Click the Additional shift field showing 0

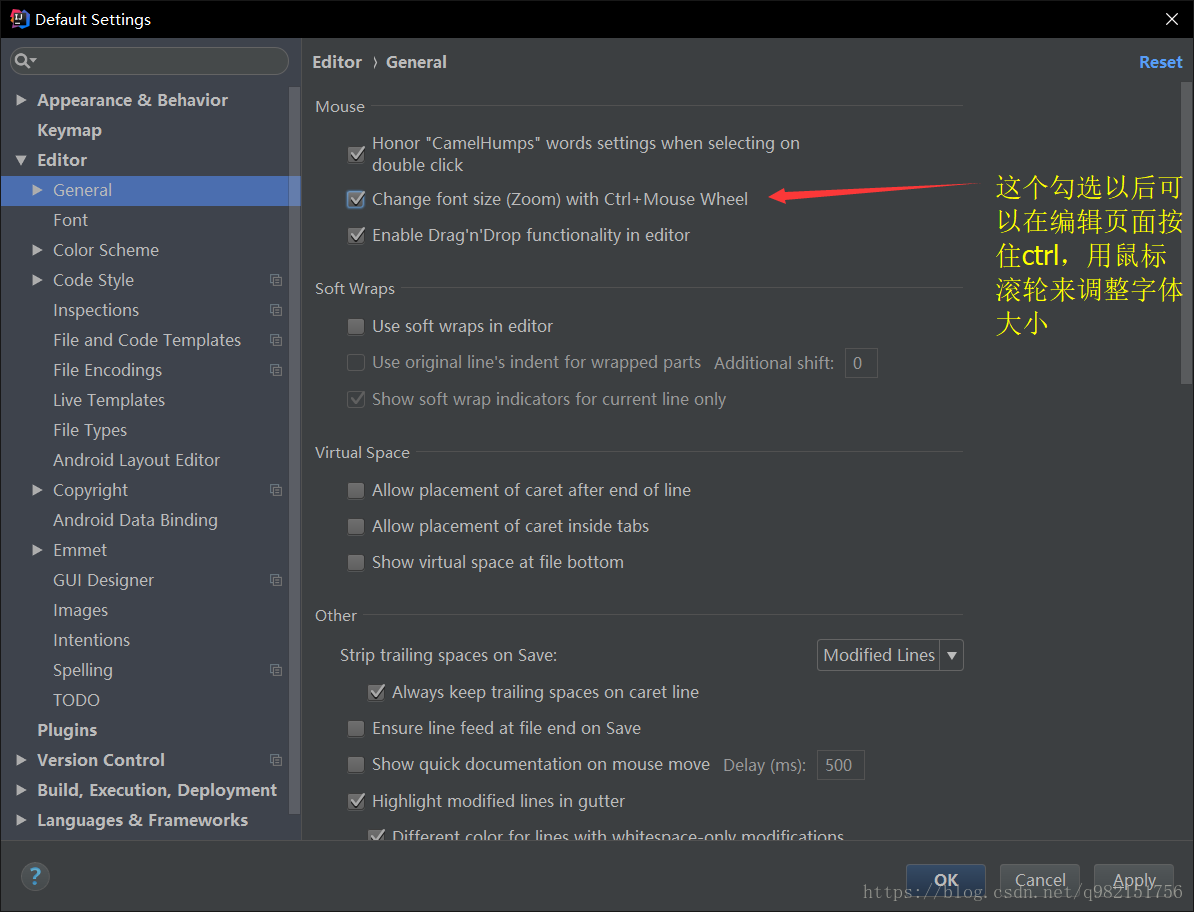(861, 363)
